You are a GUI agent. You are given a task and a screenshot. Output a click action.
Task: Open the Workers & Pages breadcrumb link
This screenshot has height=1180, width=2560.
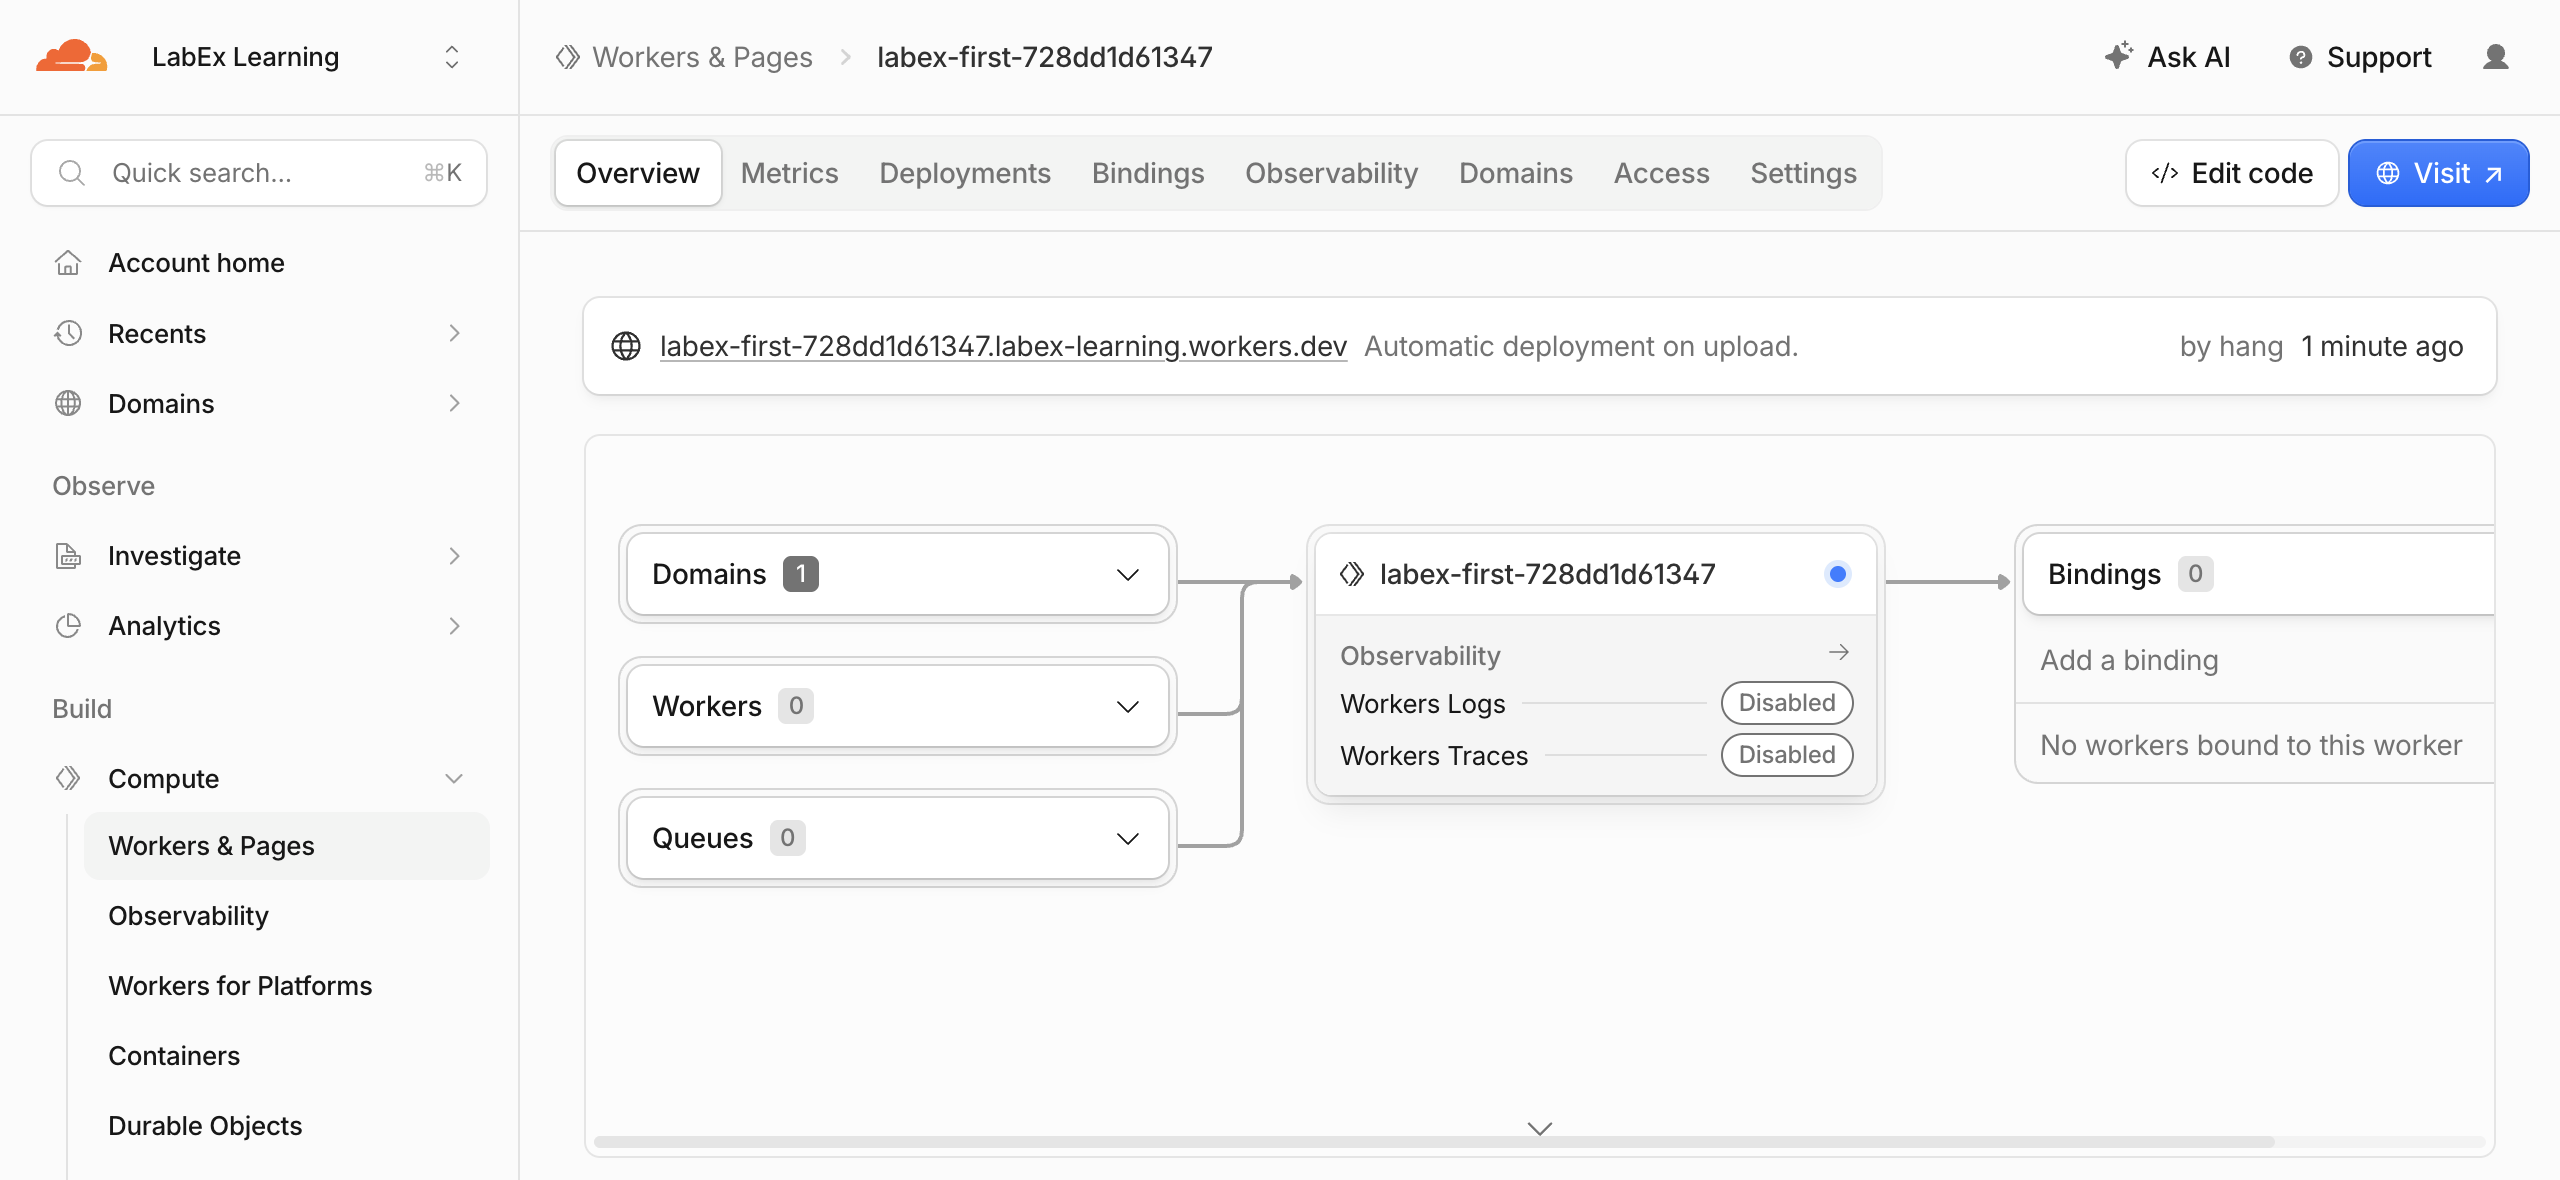pos(702,57)
